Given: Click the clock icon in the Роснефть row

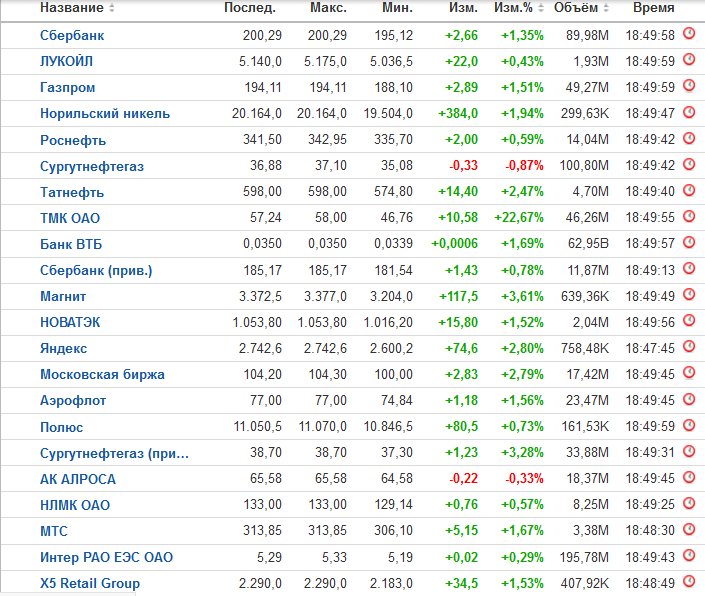Looking at the screenshot, I should click(689, 138).
